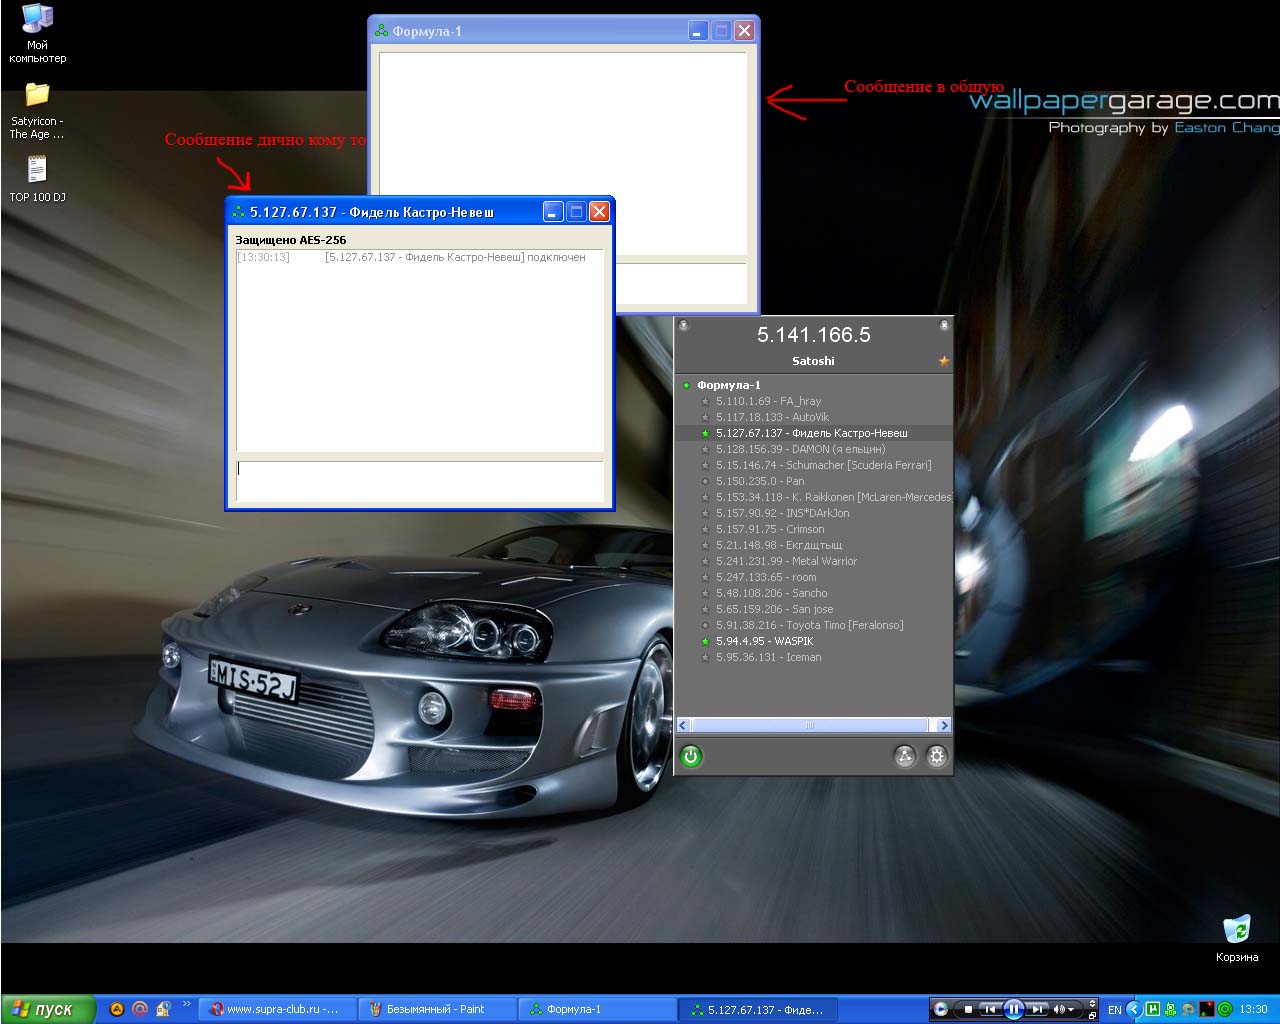Screen dimensions: 1280x1024
Task: Pause playback in taskbar media player
Action: coord(1013,1009)
